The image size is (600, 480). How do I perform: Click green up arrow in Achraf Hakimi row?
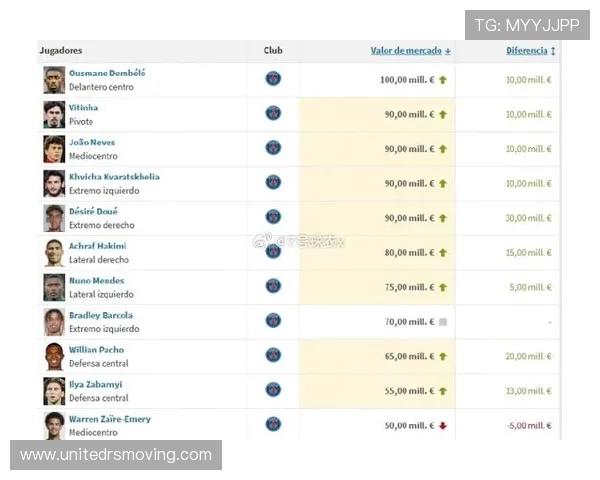[442, 253]
